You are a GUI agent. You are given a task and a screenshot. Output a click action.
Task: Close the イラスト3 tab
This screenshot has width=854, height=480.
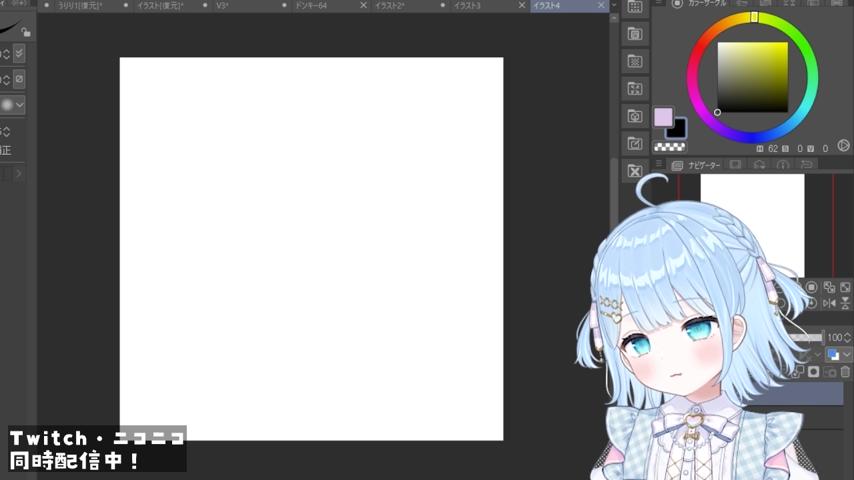click(522, 5)
